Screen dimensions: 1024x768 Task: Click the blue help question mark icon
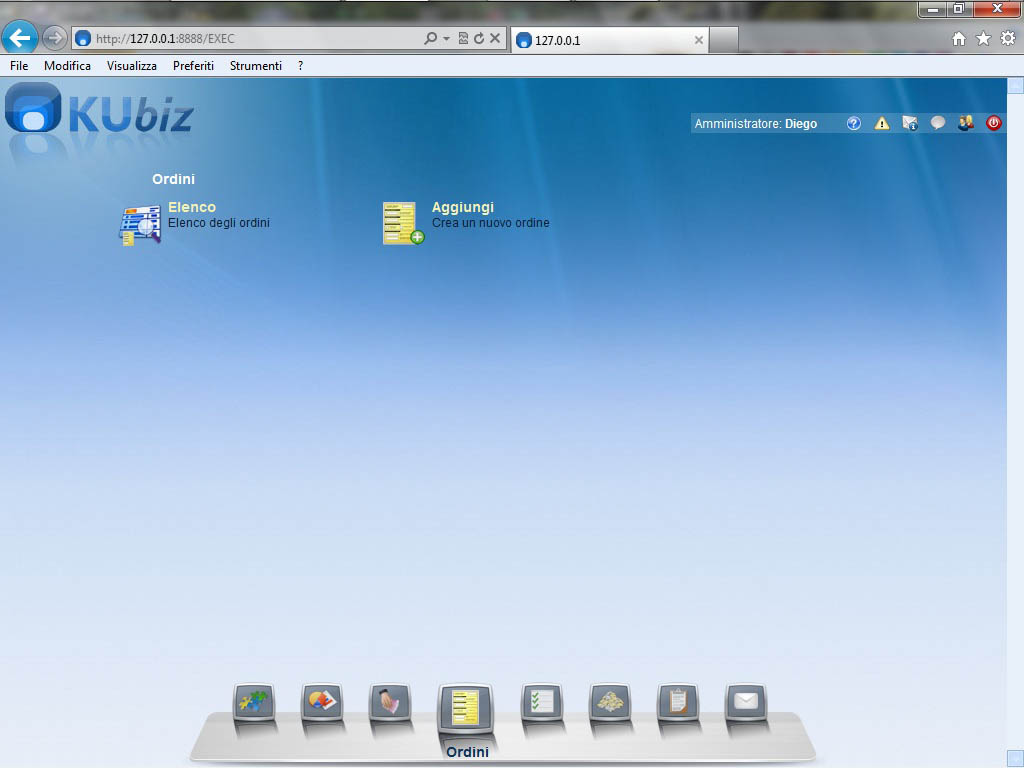point(854,124)
